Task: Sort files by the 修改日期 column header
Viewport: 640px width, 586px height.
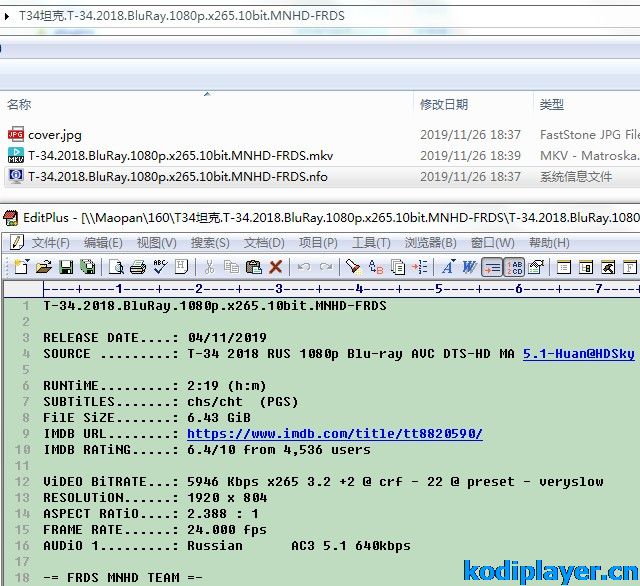Action: point(443,104)
